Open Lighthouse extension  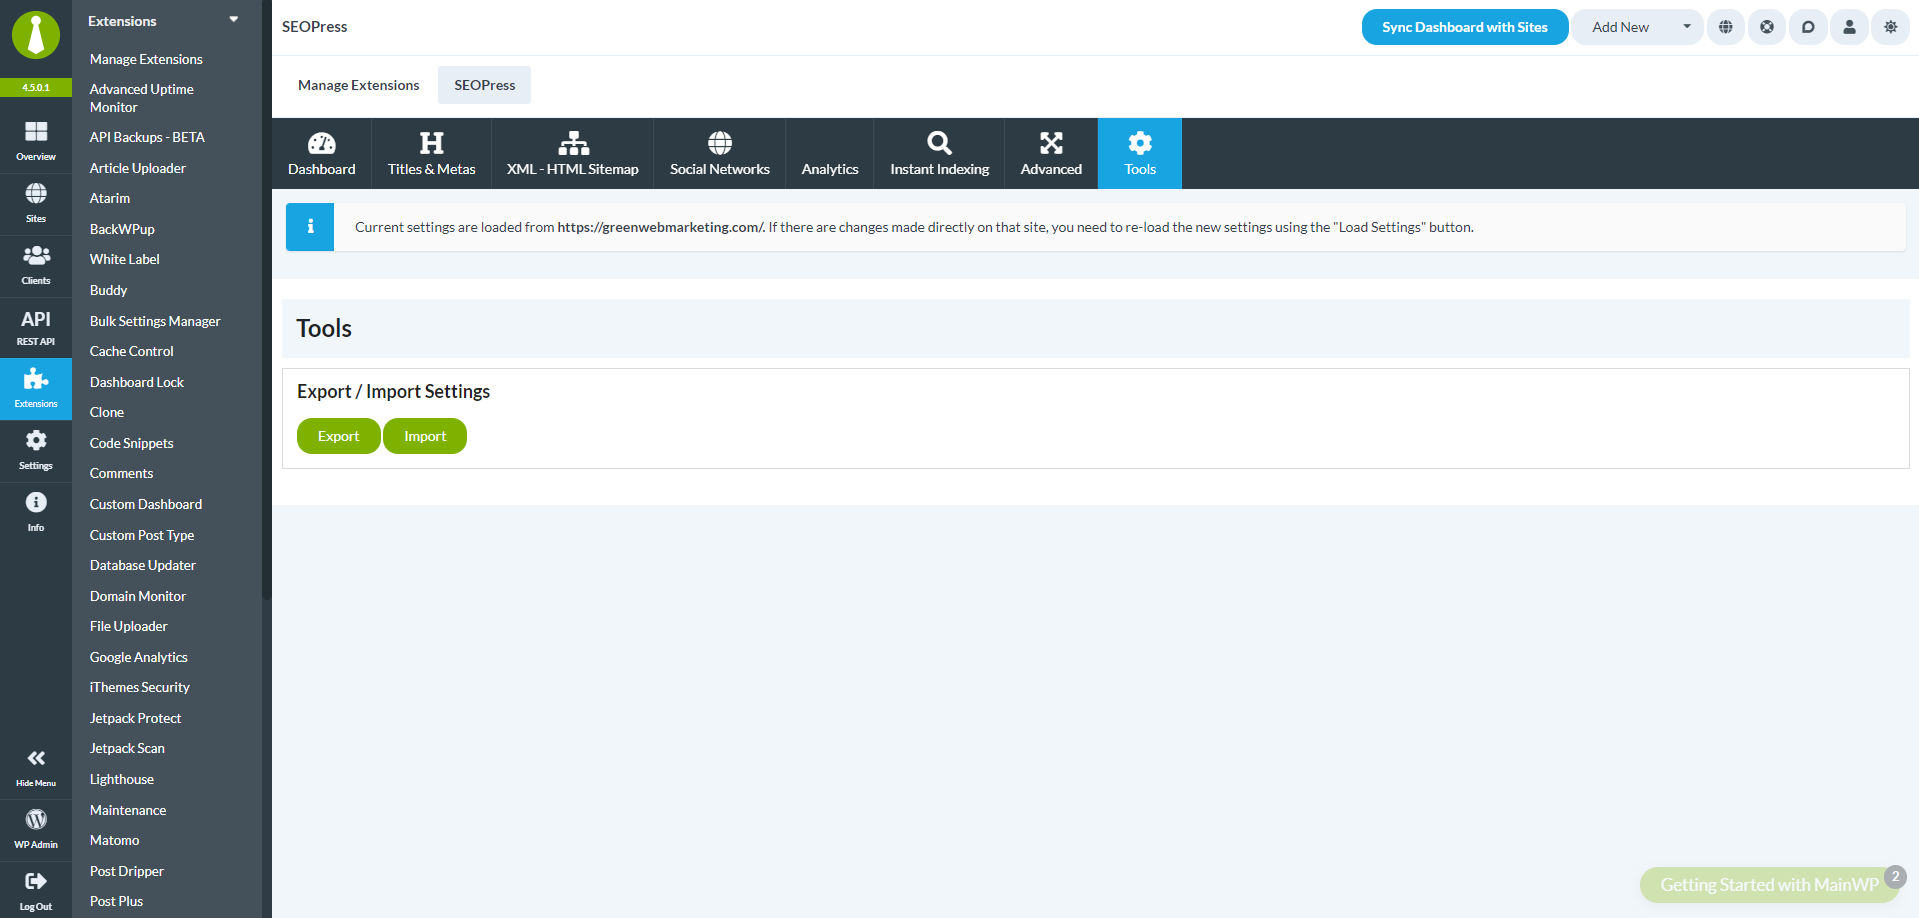pyautogui.click(x=122, y=779)
